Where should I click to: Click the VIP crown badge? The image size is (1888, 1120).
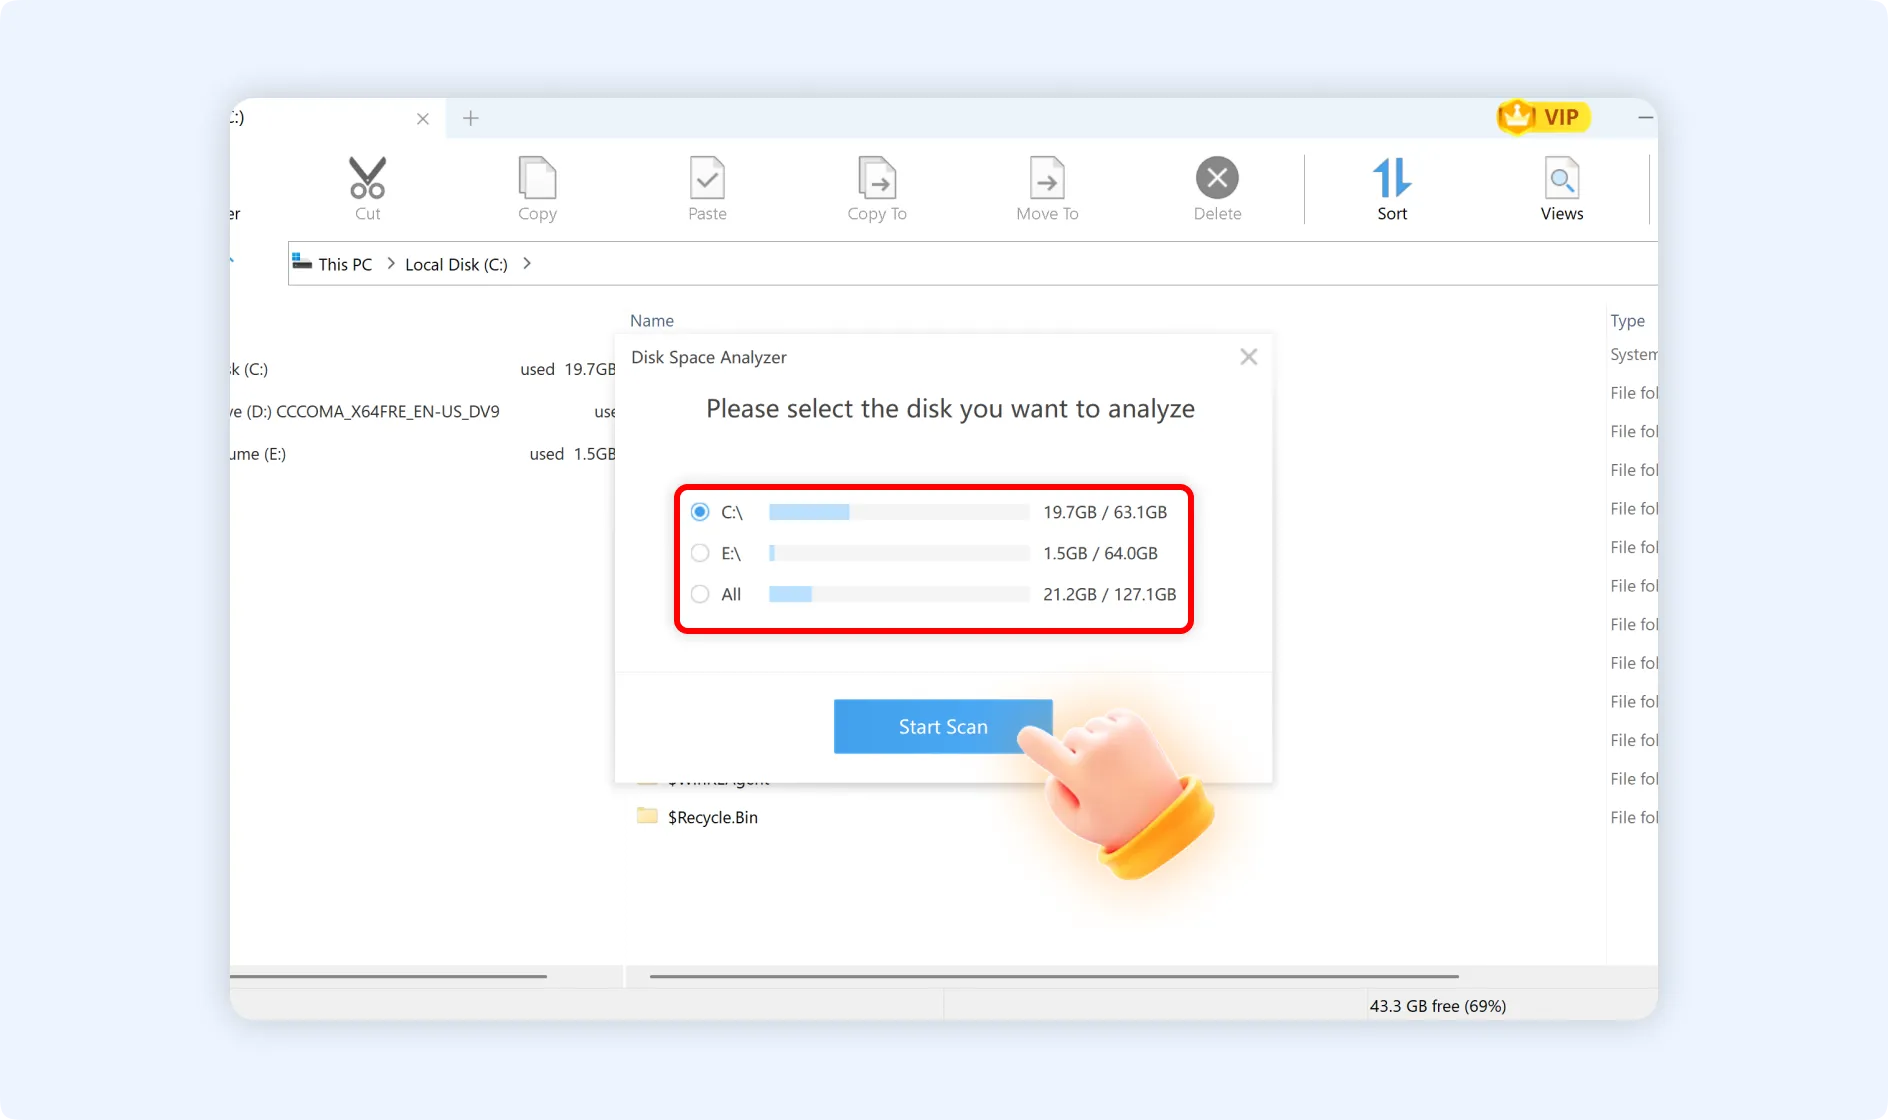coord(1542,117)
